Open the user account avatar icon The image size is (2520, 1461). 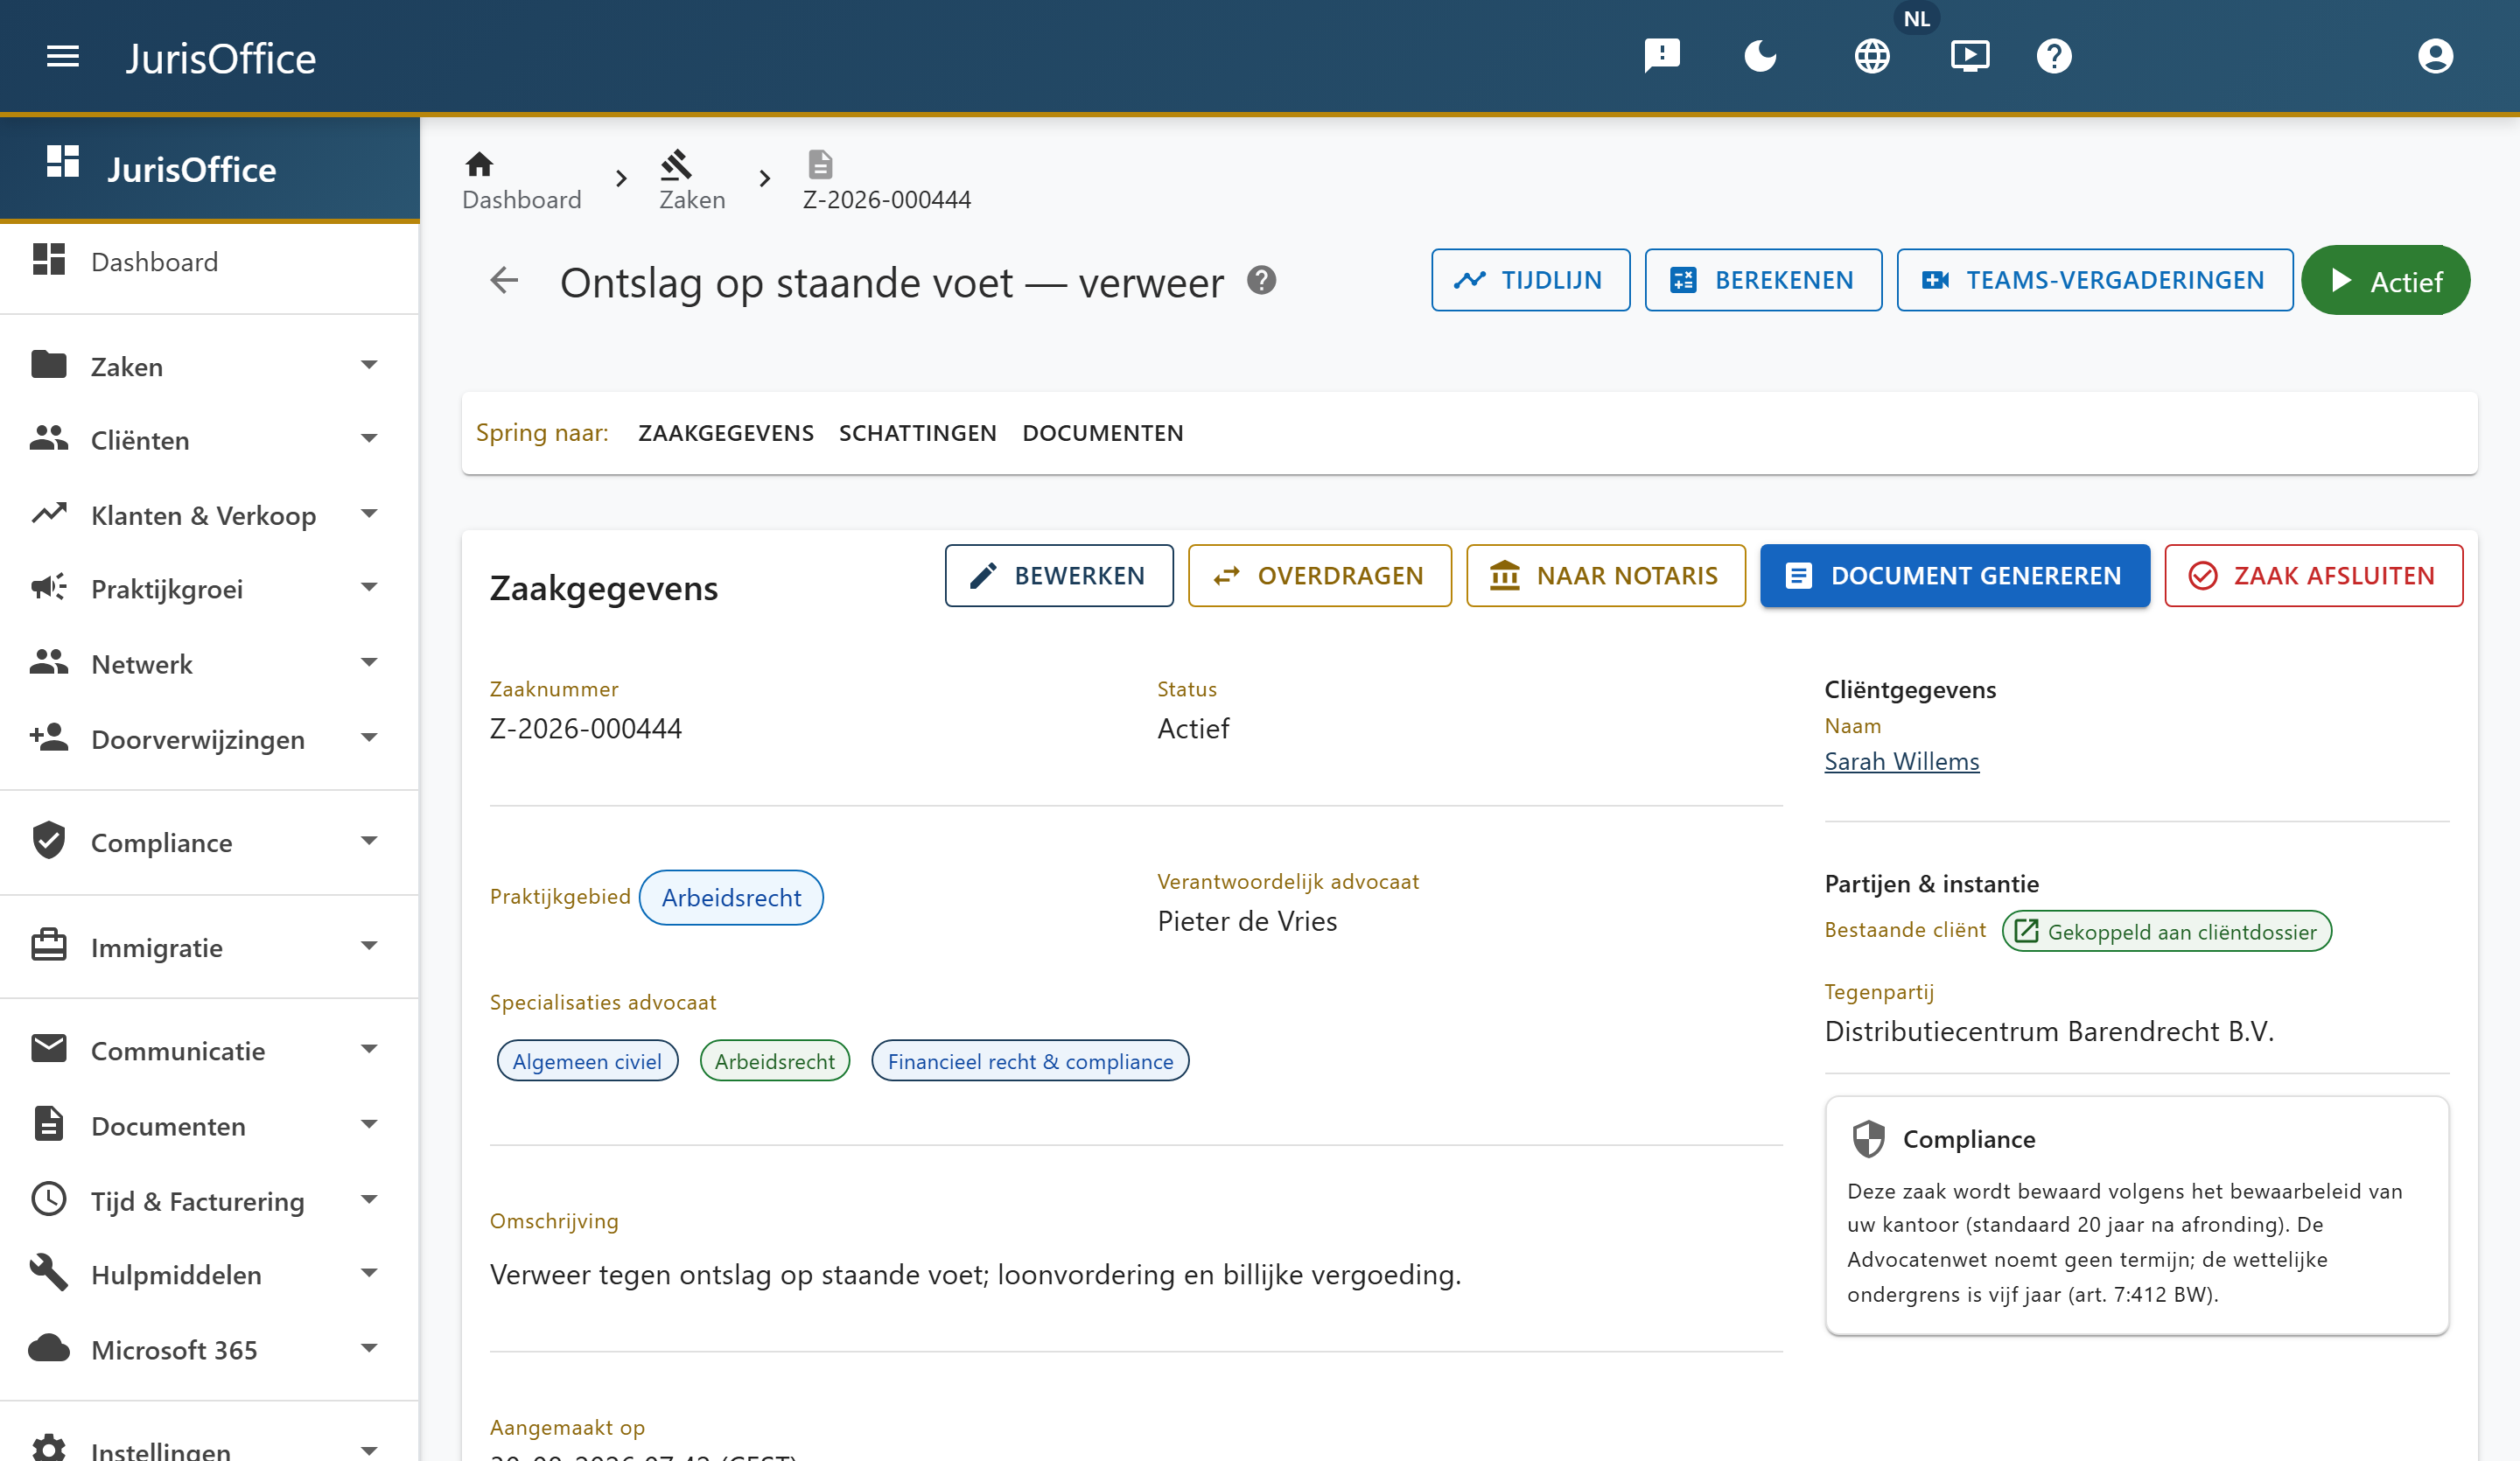(x=2436, y=56)
